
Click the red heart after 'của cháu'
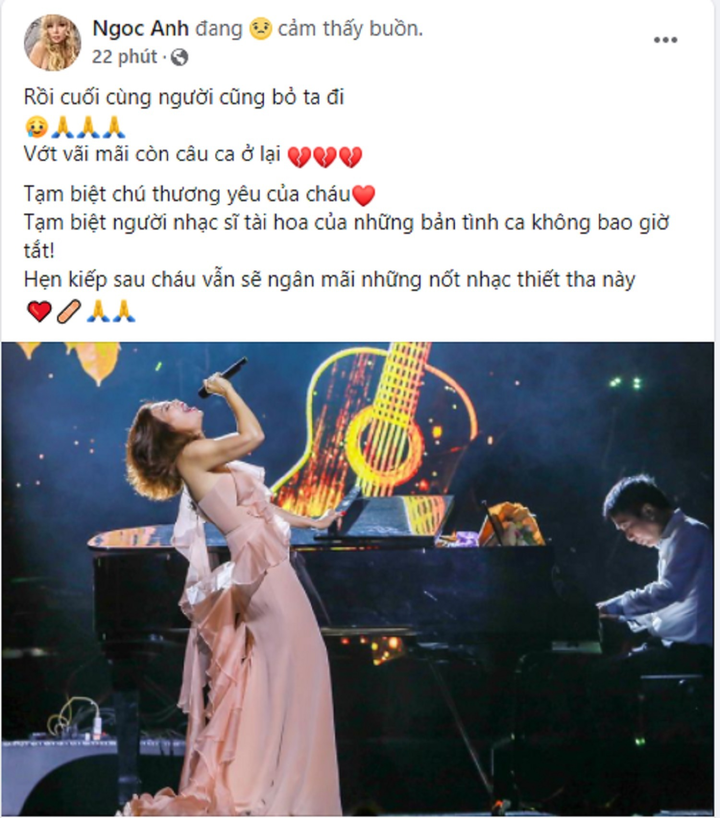pyautogui.click(x=364, y=195)
